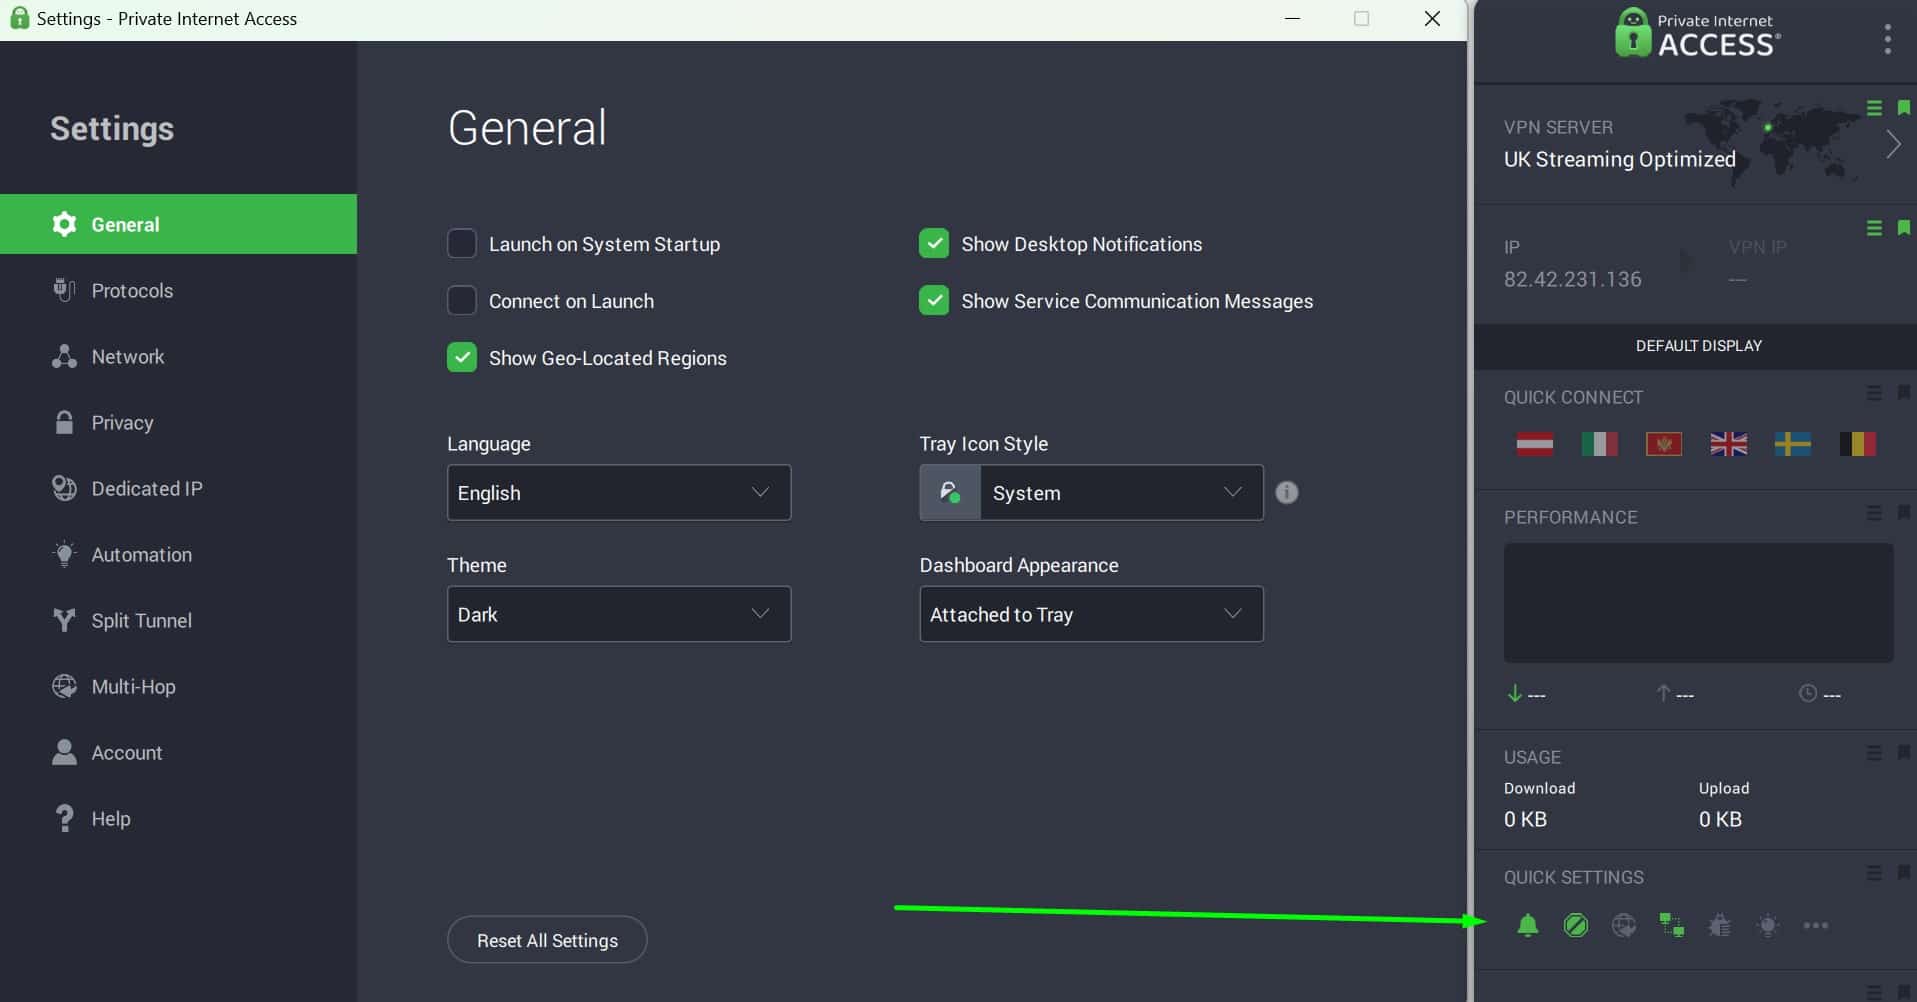Connect to Montenegro flag in Quick Connect

point(1664,444)
